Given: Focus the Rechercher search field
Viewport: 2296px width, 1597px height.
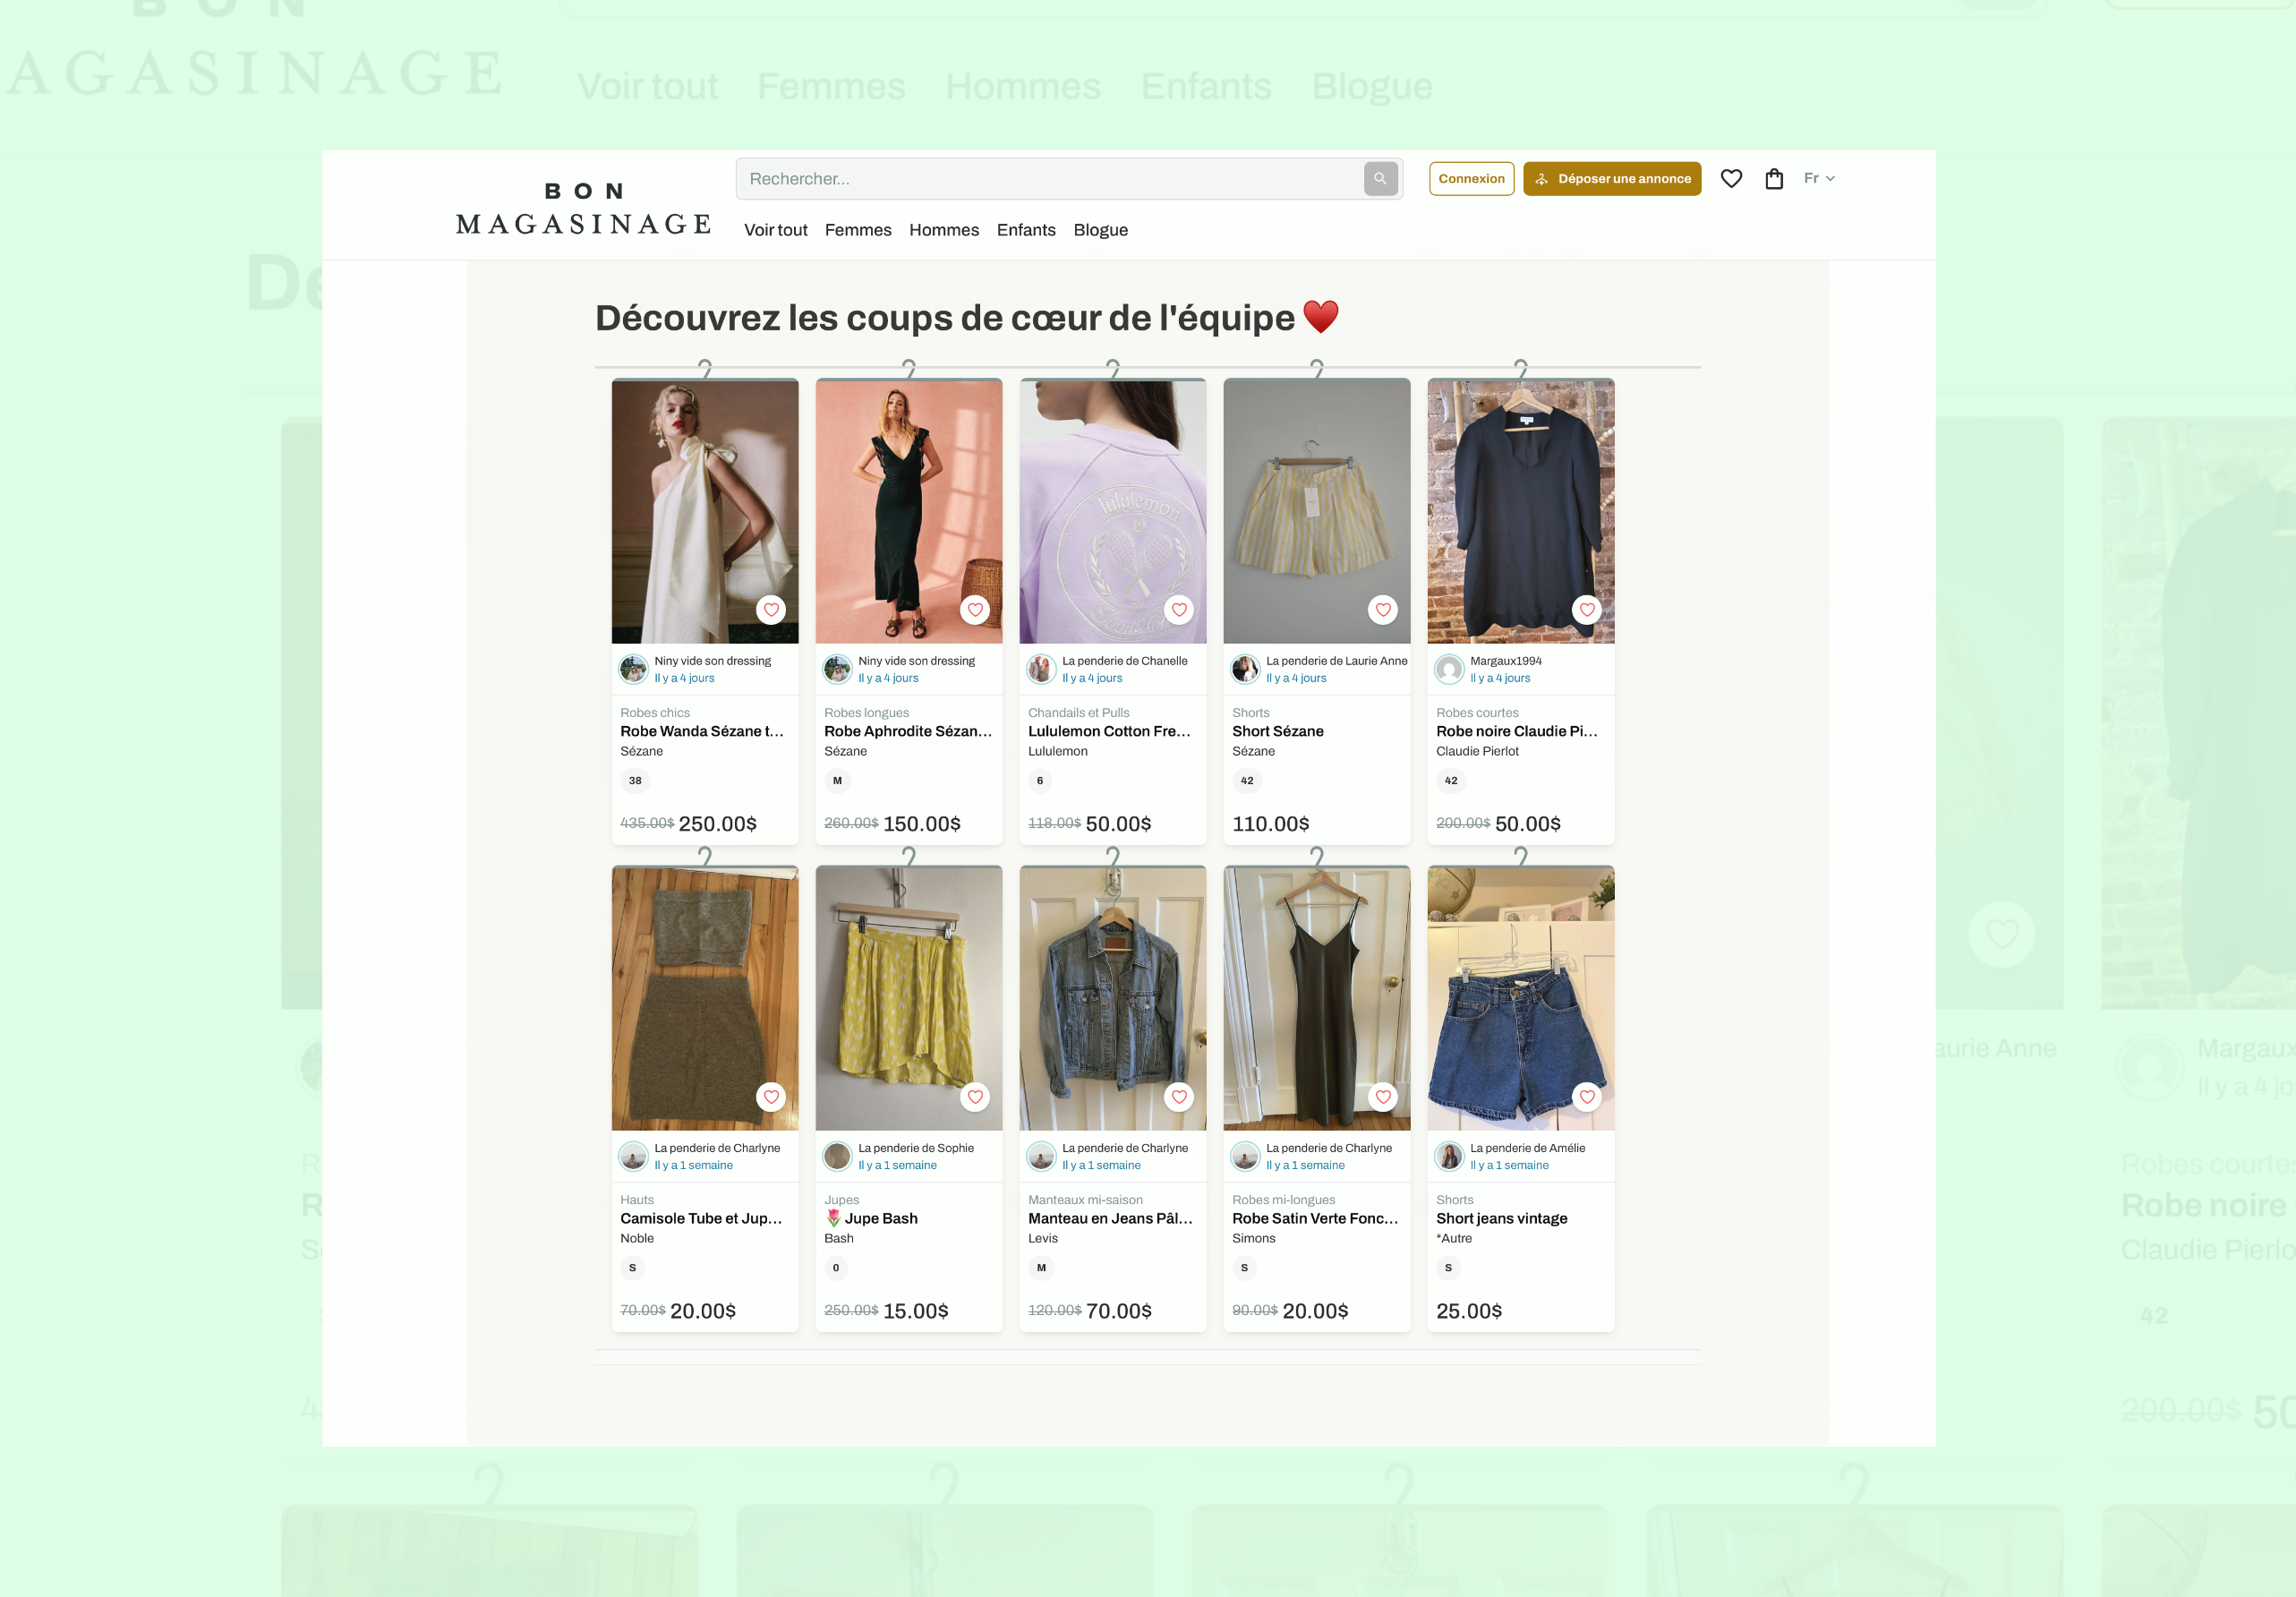Looking at the screenshot, I should [x=1050, y=179].
